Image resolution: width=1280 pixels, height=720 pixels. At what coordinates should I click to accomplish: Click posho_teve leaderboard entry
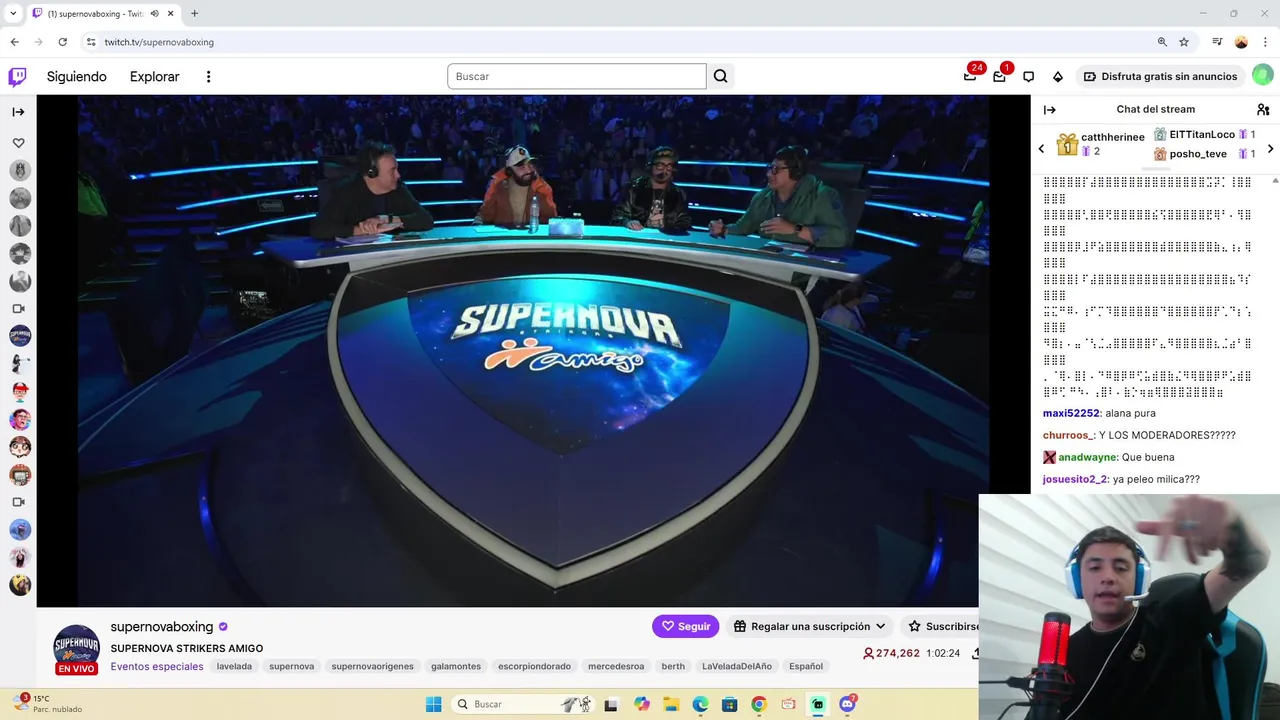(x=1204, y=154)
